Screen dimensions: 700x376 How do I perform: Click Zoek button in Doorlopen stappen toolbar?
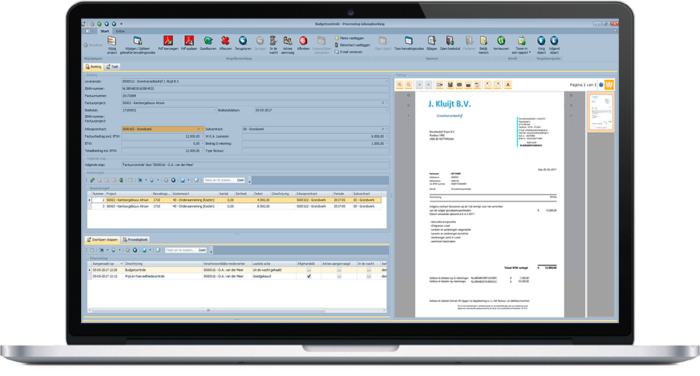point(202,251)
